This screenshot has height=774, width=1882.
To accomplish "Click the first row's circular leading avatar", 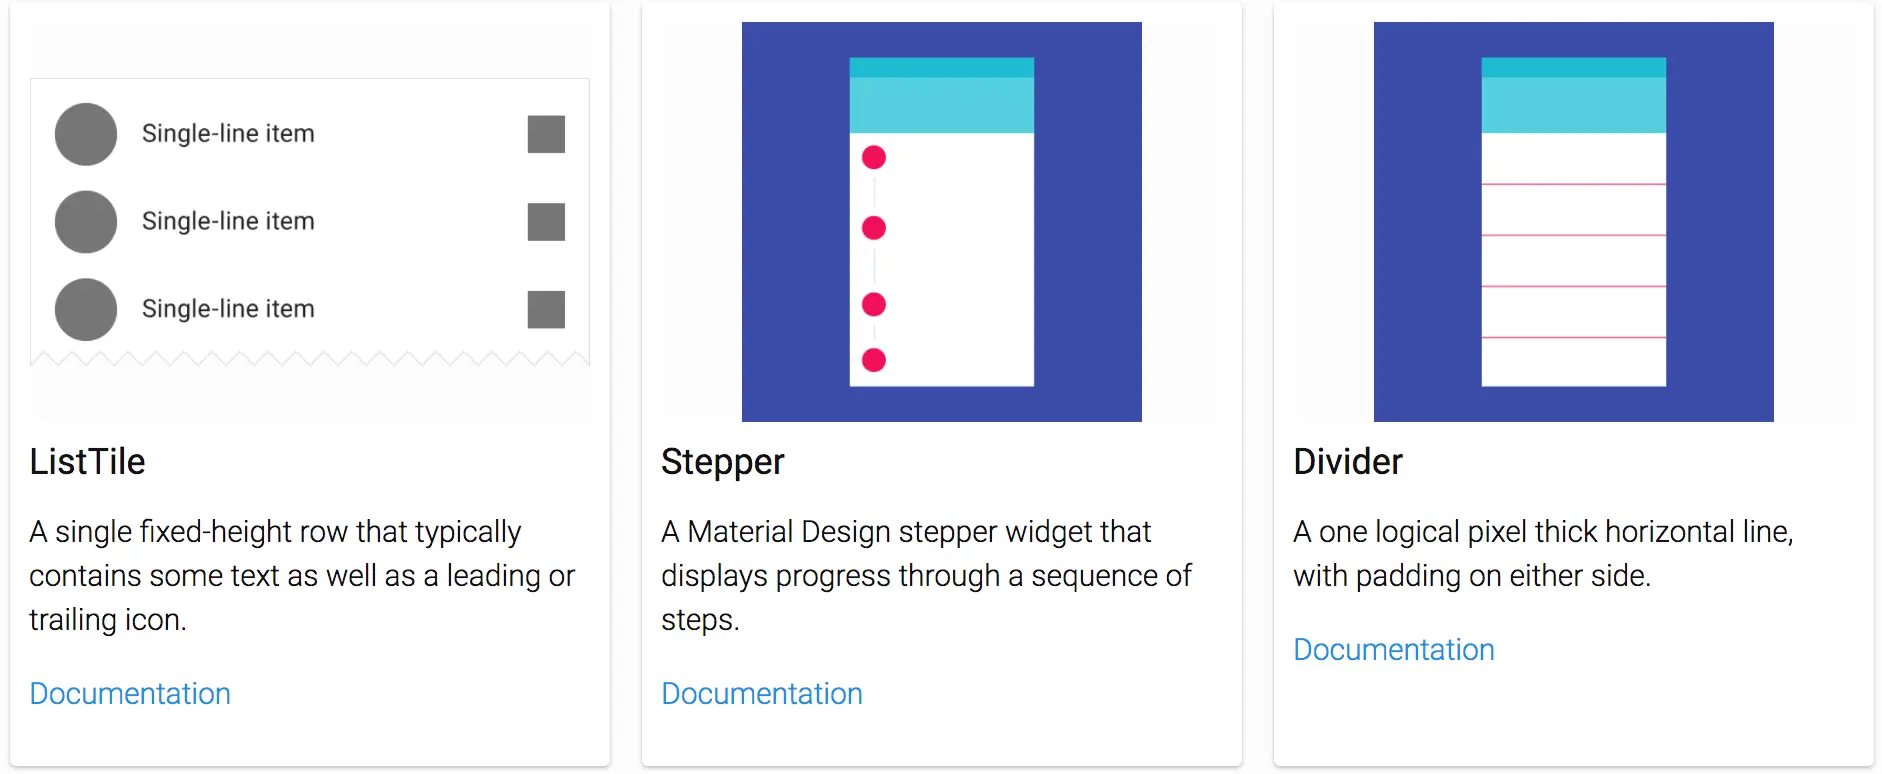I will pyautogui.click(x=86, y=134).
